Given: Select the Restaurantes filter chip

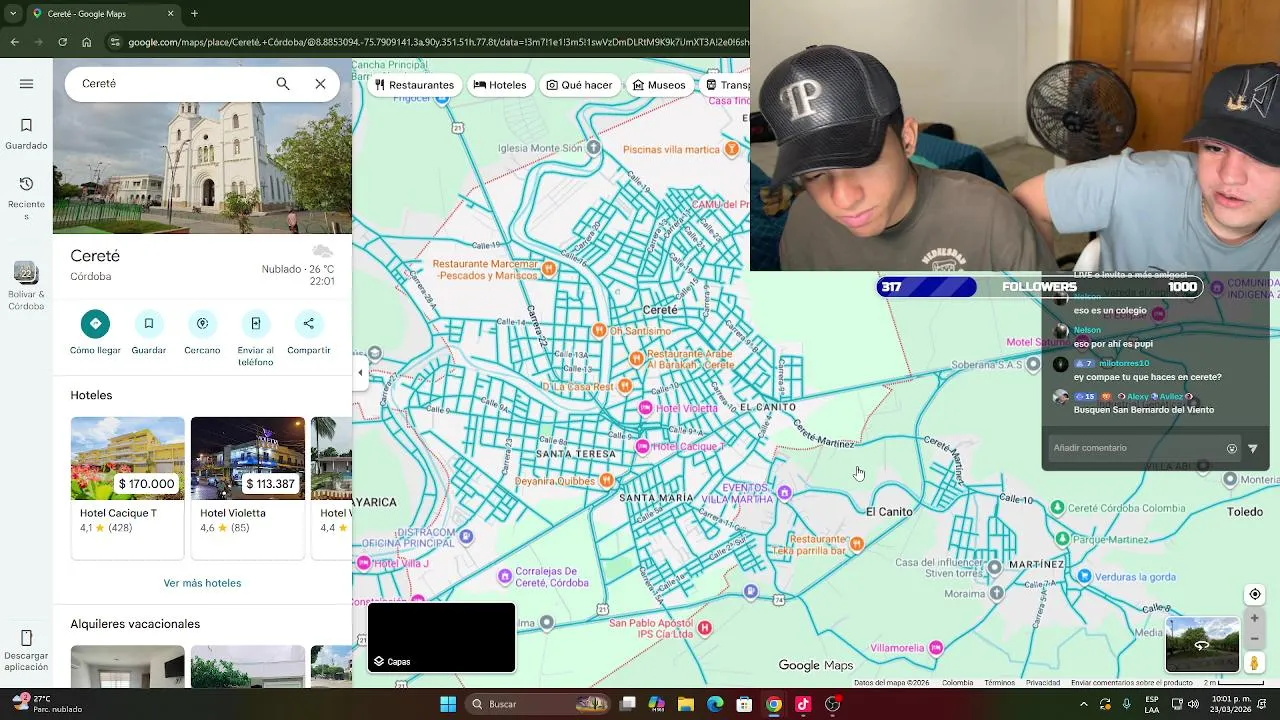Looking at the screenshot, I should tap(413, 85).
